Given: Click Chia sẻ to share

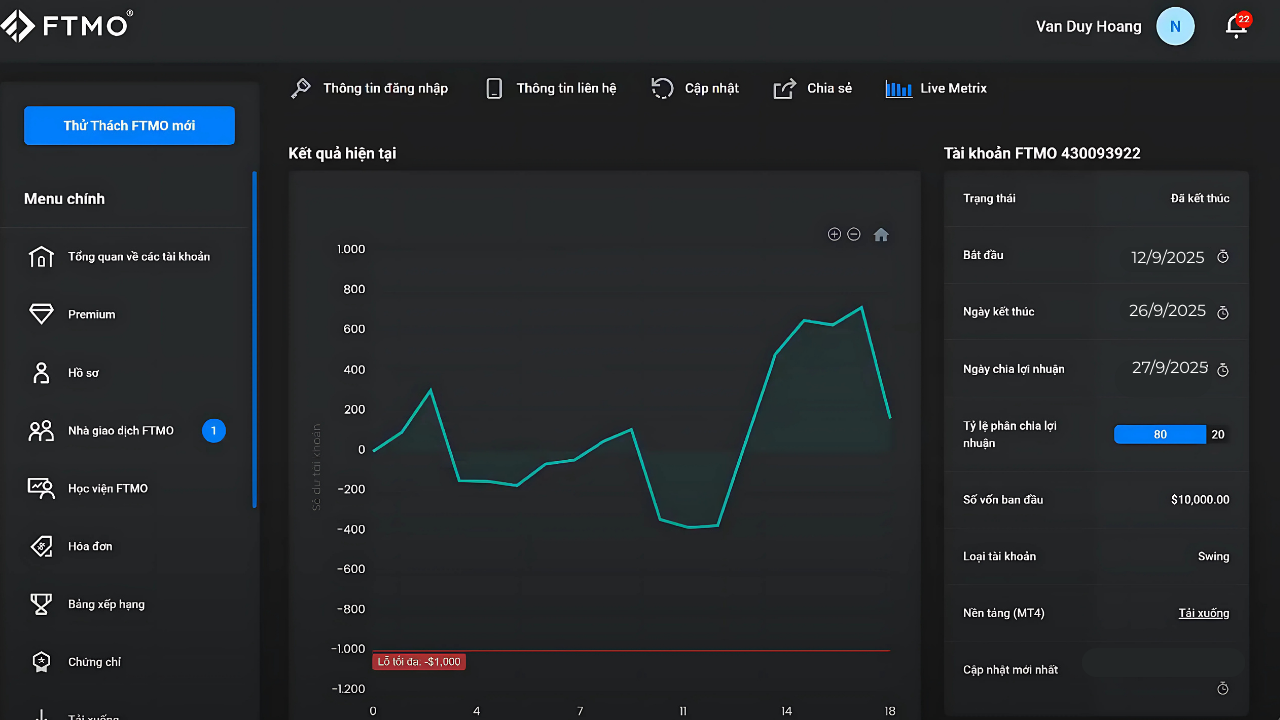Looking at the screenshot, I should (x=813, y=89).
